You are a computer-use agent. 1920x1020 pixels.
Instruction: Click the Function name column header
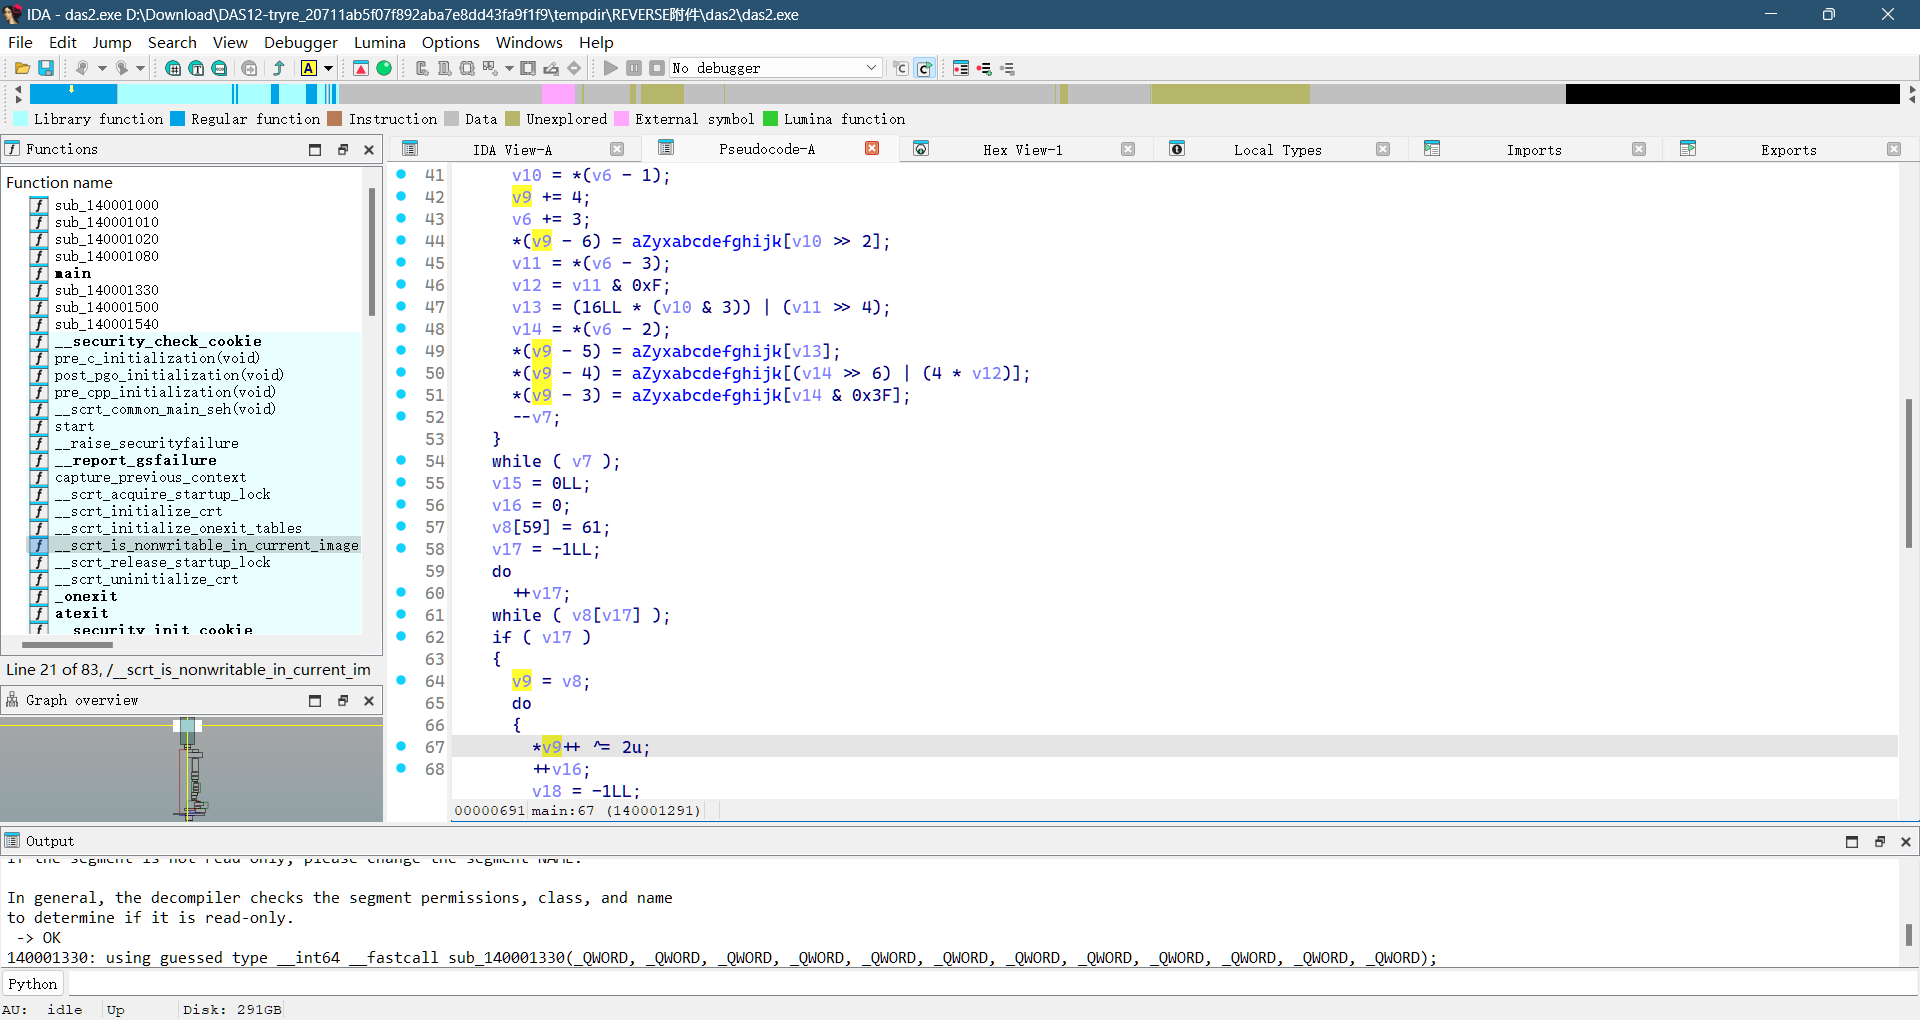pyautogui.click(x=60, y=182)
